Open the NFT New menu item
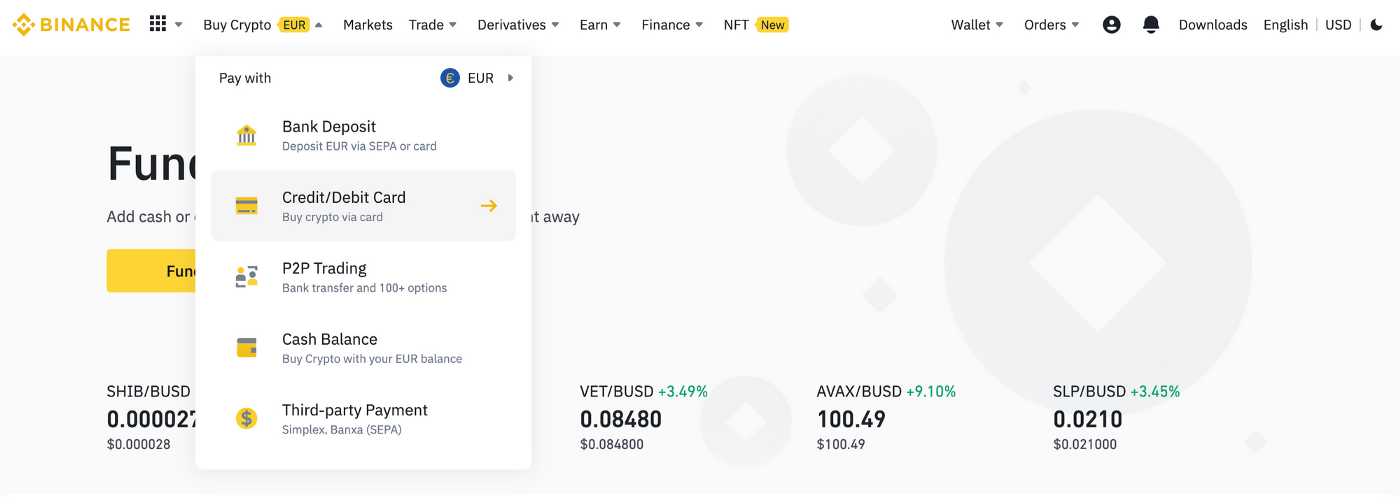1400x497 pixels. [755, 25]
